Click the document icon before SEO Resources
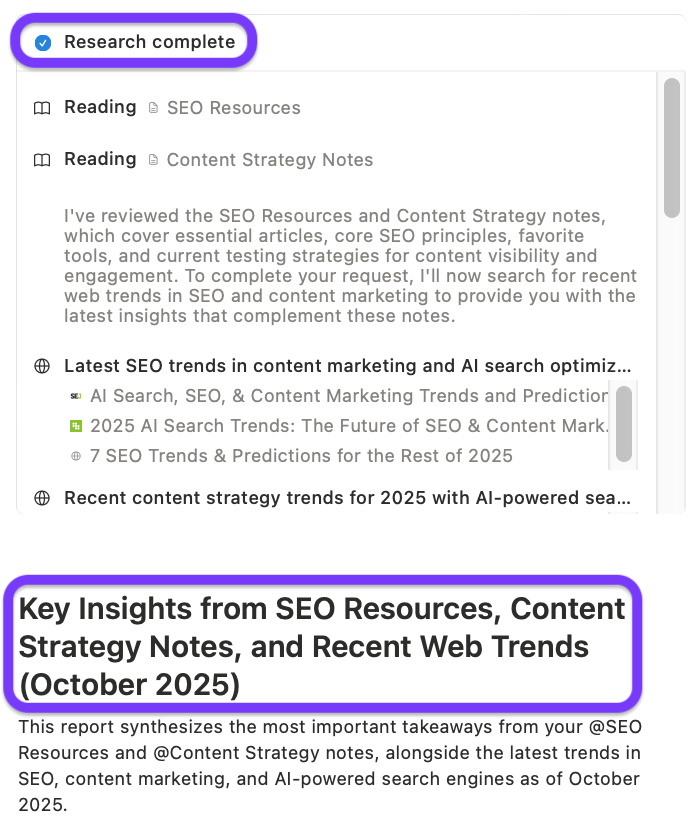The height and width of the screenshot is (840, 696). coord(153,108)
